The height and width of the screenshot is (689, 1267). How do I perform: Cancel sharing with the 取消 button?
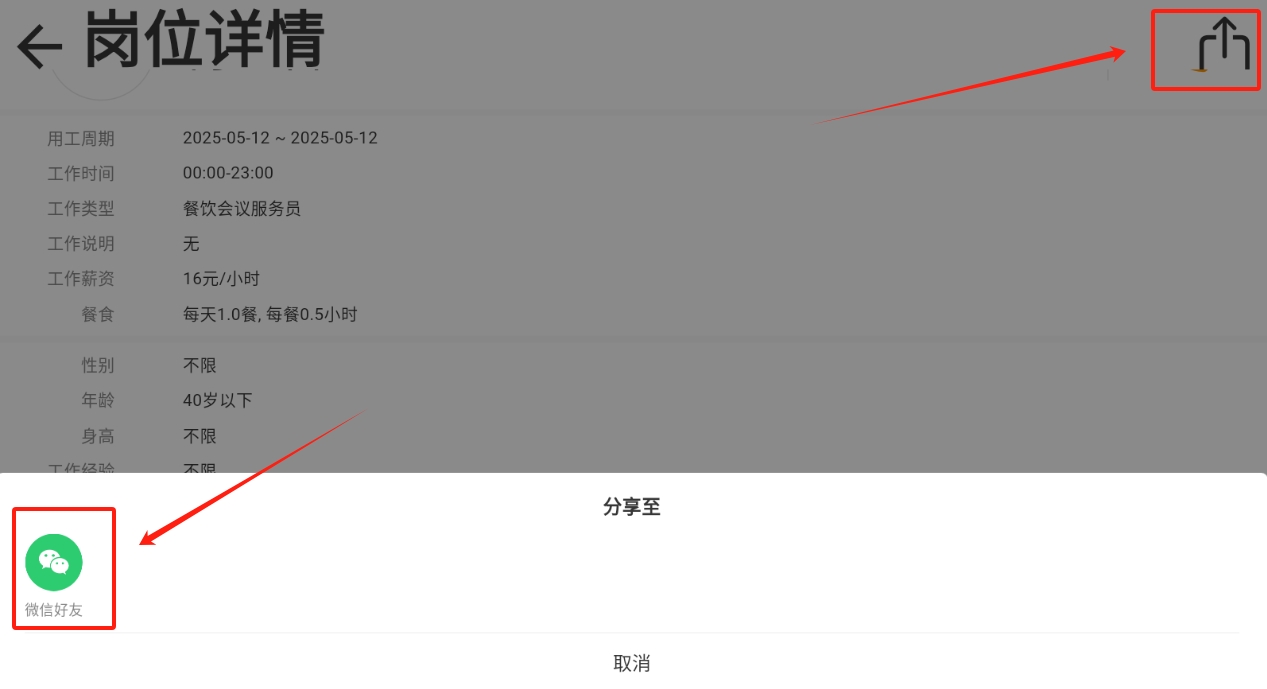click(632, 663)
